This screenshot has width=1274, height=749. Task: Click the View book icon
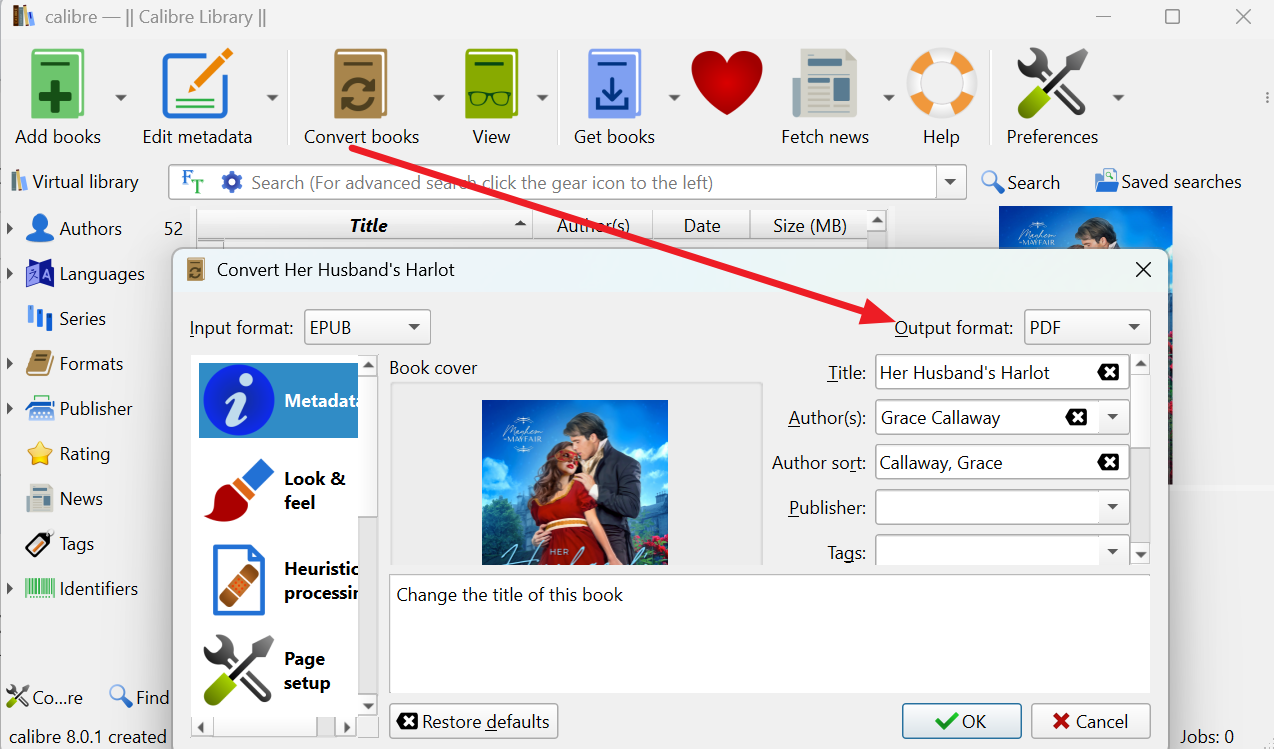coord(491,85)
